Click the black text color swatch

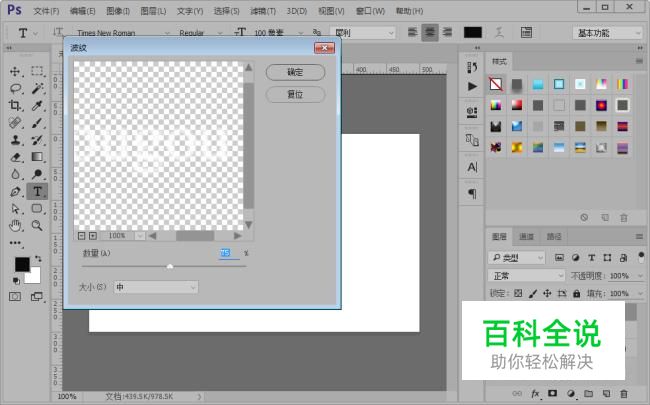[473, 32]
